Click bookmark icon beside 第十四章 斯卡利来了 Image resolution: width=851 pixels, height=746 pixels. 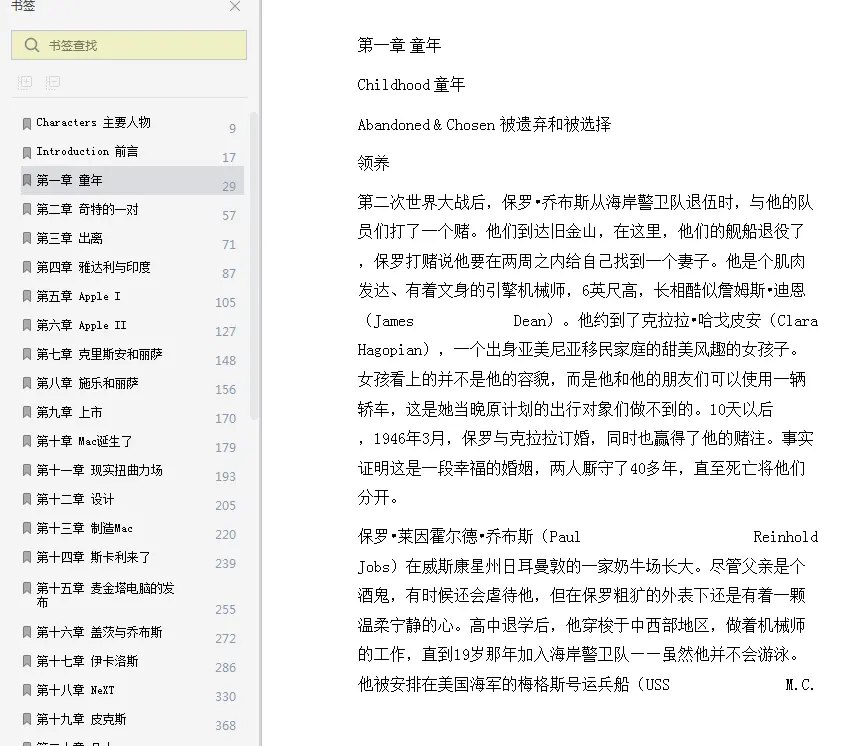click(x=27, y=557)
